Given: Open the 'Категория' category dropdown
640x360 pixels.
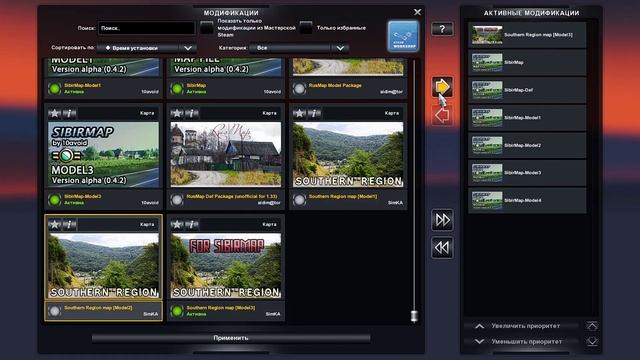Looking at the screenshot, I should click(x=298, y=48).
